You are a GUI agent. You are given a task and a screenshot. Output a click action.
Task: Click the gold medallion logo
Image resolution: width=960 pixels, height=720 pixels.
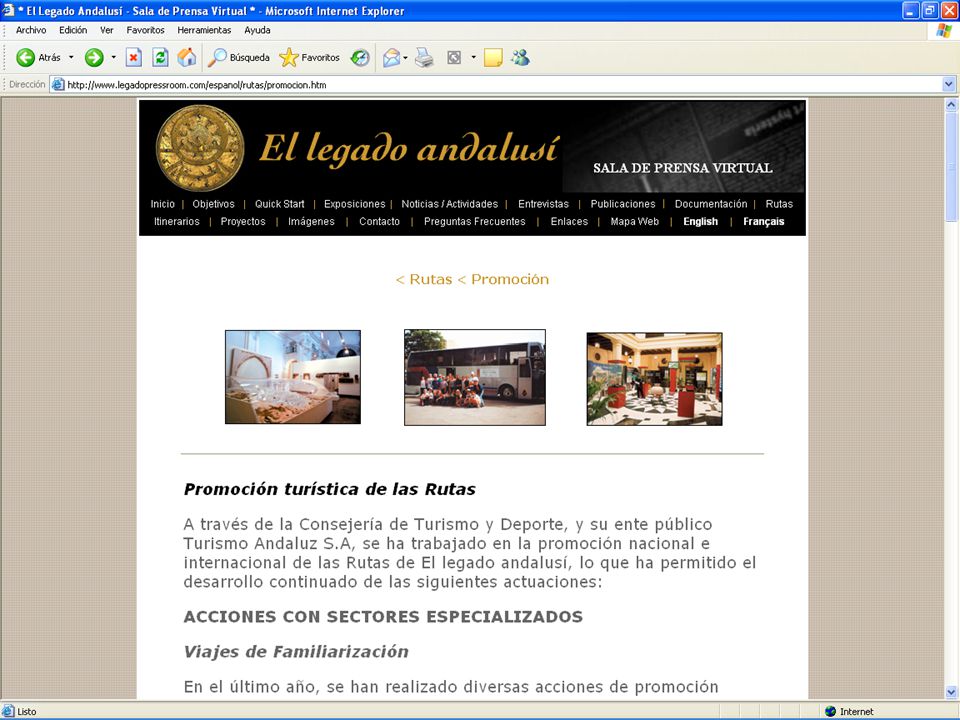200,148
